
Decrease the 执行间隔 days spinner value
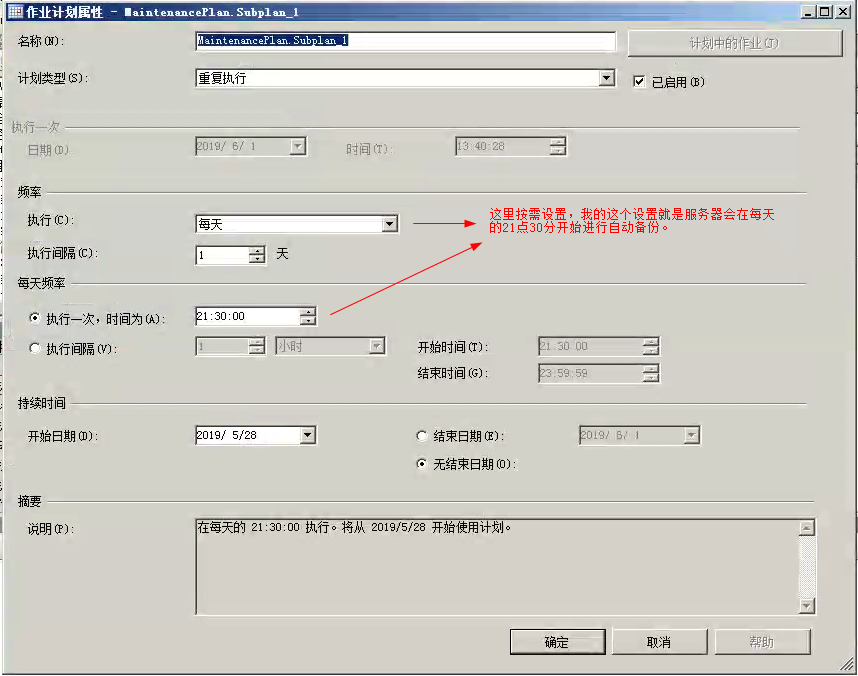pyautogui.click(x=257, y=259)
